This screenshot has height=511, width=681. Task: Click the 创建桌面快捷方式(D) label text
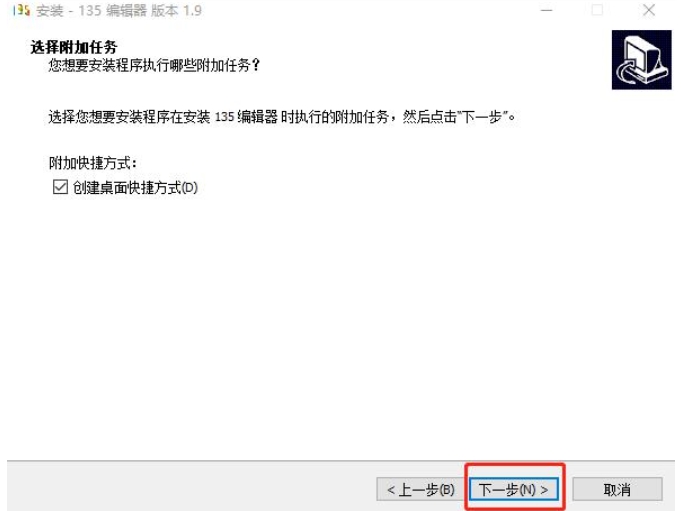pos(135,188)
